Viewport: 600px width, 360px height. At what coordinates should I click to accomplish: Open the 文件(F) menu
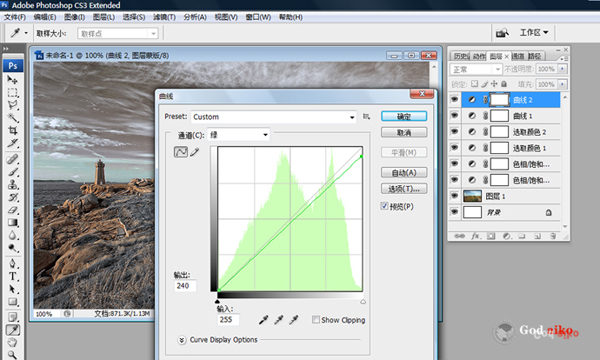15,17
